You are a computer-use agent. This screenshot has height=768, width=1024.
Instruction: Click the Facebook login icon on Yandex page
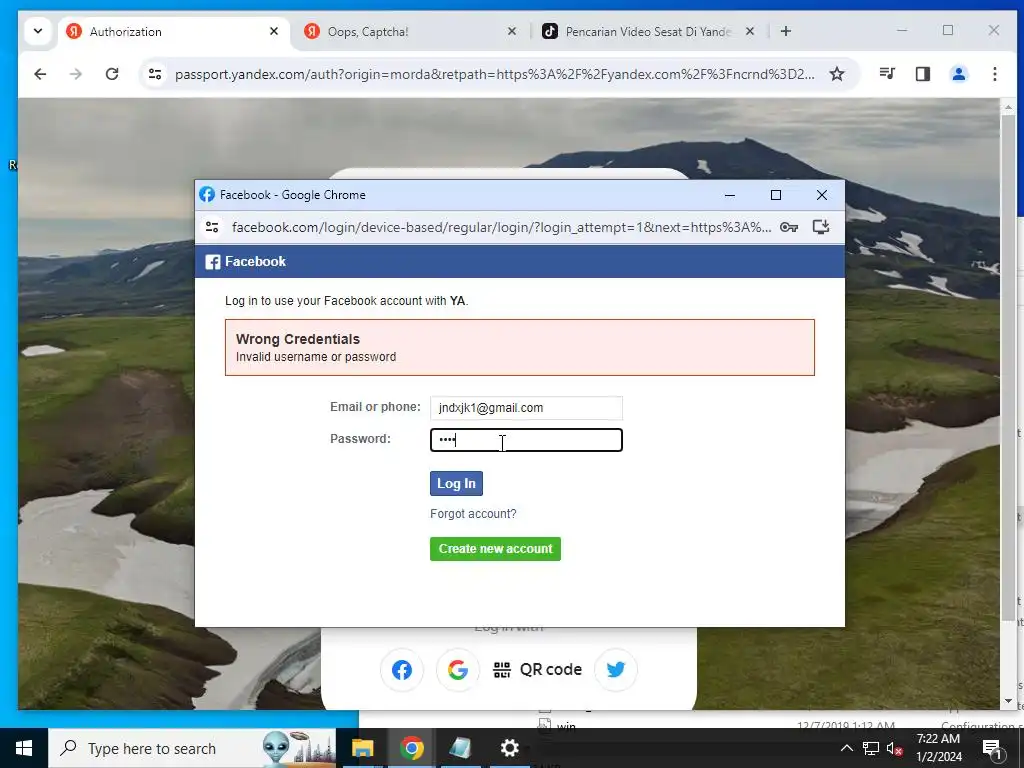[x=402, y=669]
